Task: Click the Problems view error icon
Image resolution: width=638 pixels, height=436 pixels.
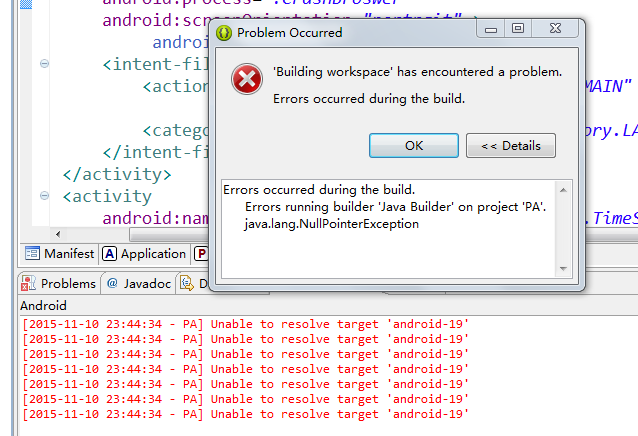Action: coord(28,283)
